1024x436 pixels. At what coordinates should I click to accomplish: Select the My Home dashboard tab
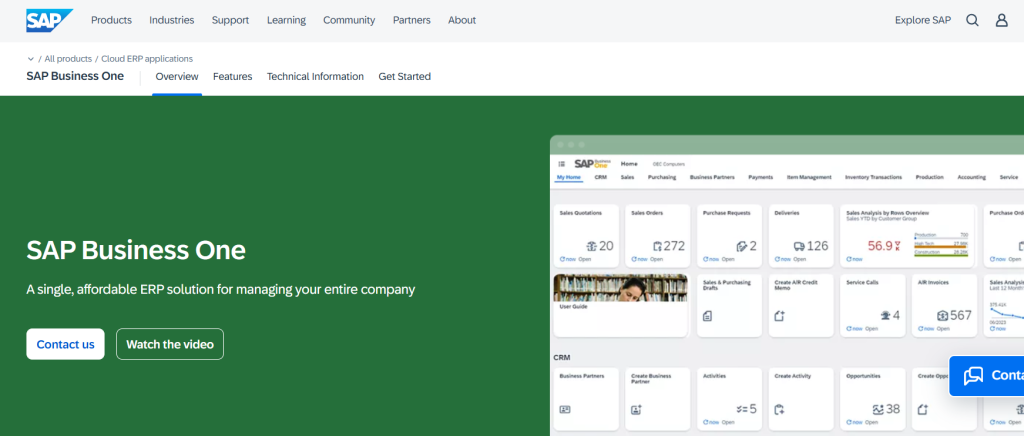click(569, 177)
